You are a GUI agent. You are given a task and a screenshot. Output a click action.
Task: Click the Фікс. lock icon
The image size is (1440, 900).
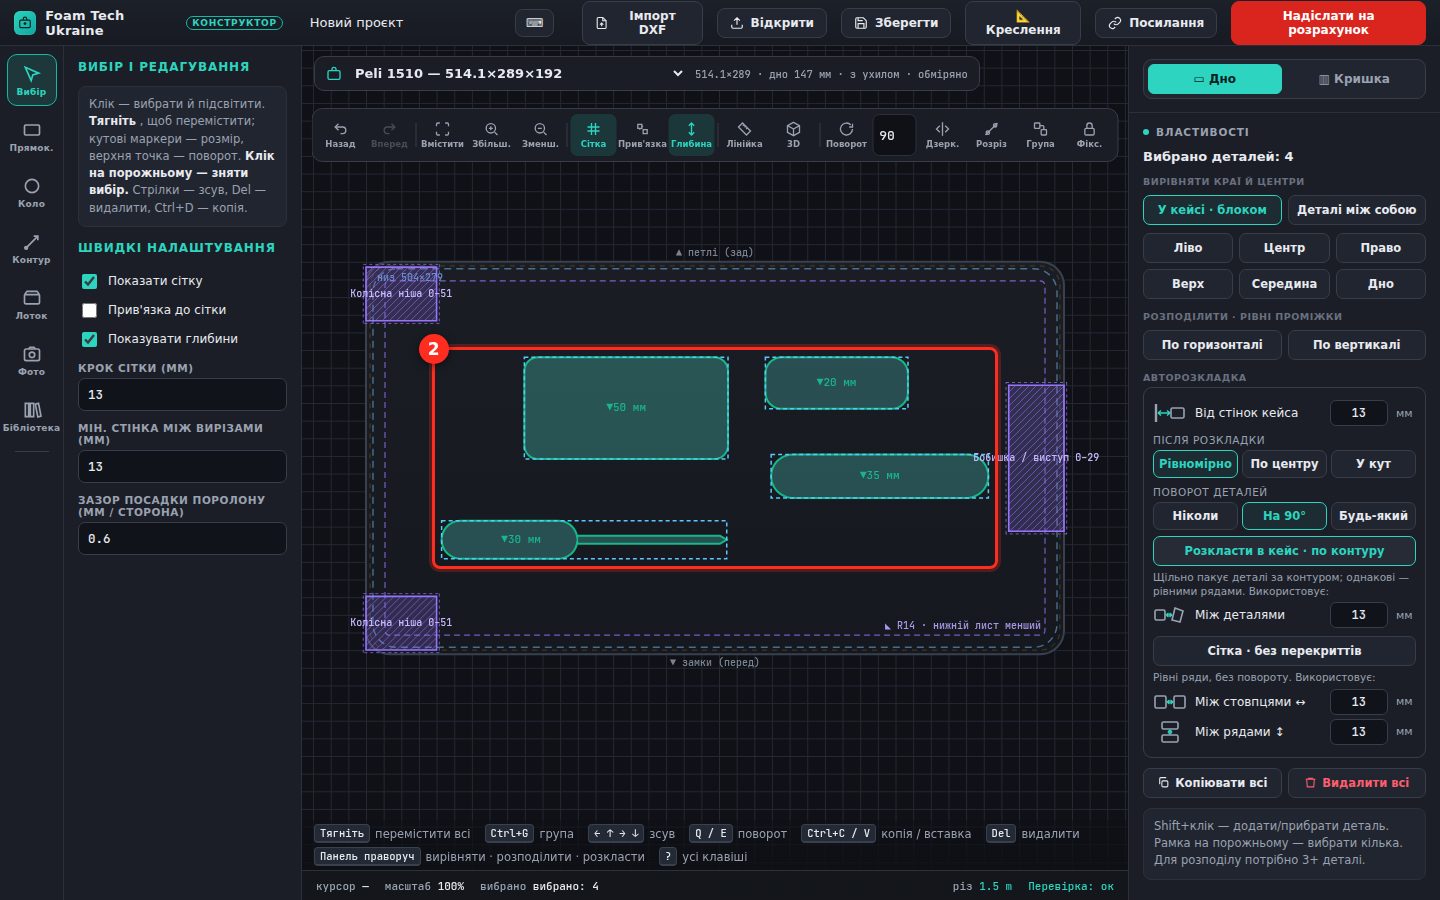tap(1089, 135)
